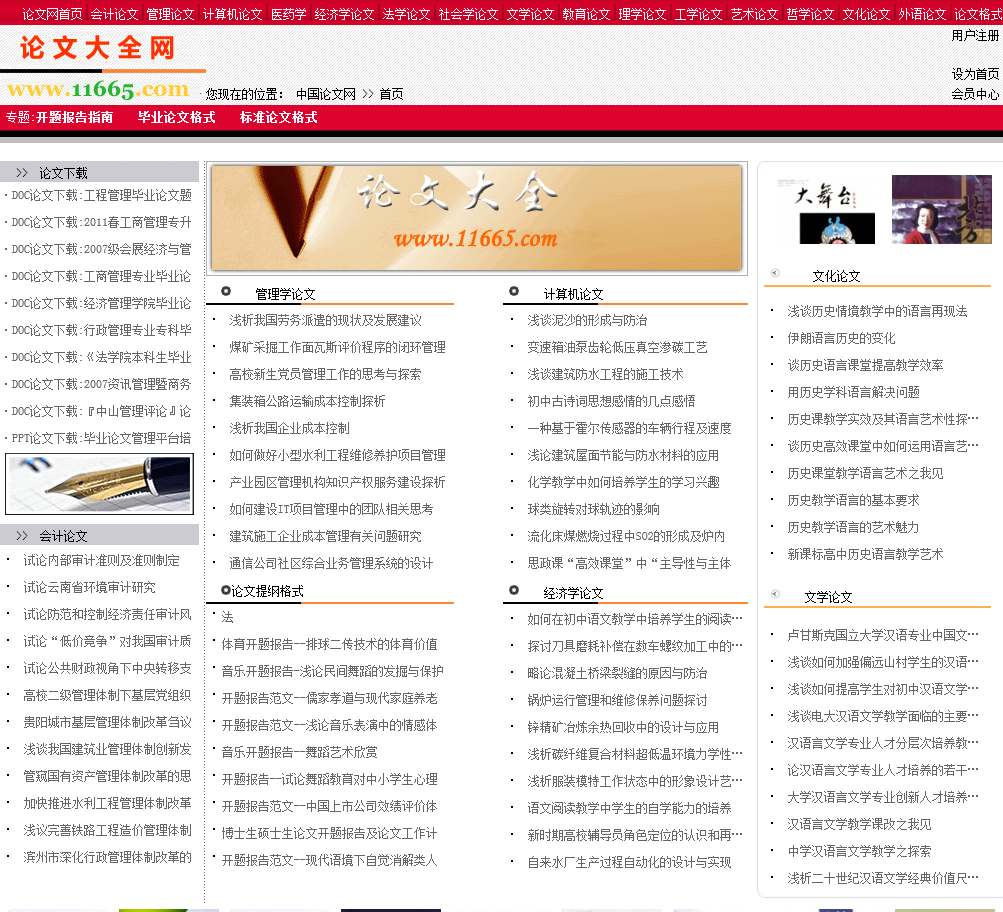The image size is (1003, 912).
Task: Open the 管理论文 nav menu item
Action: [x=170, y=14]
